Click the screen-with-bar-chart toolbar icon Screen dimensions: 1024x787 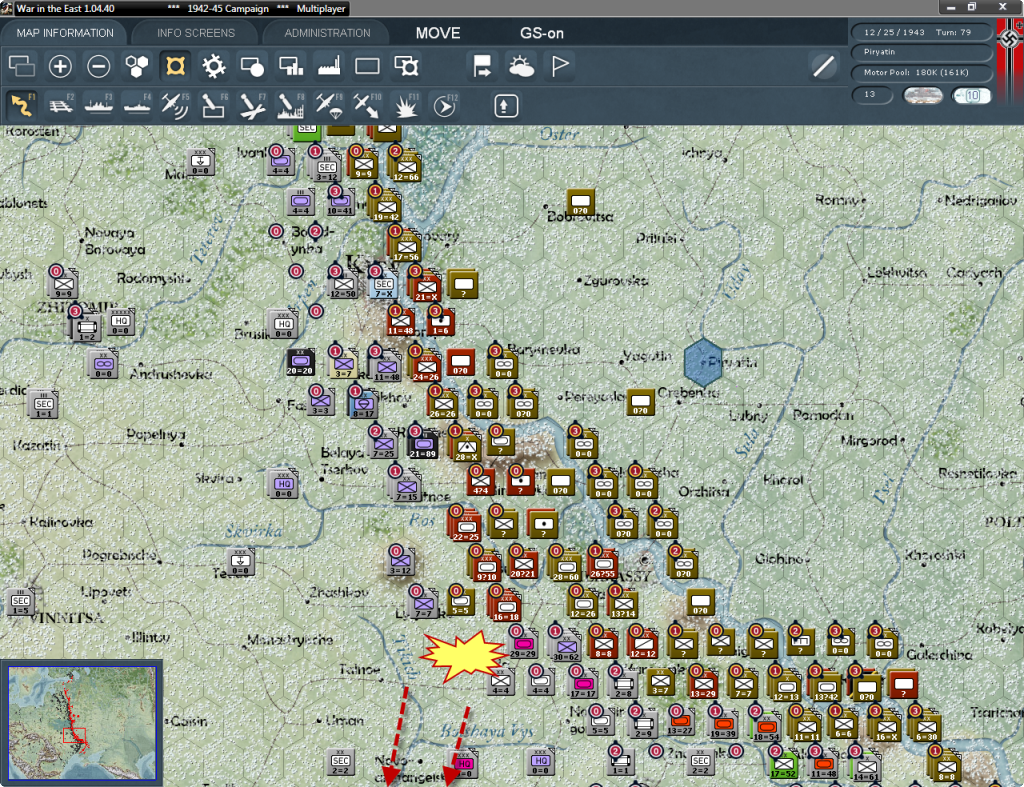[x=291, y=66]
